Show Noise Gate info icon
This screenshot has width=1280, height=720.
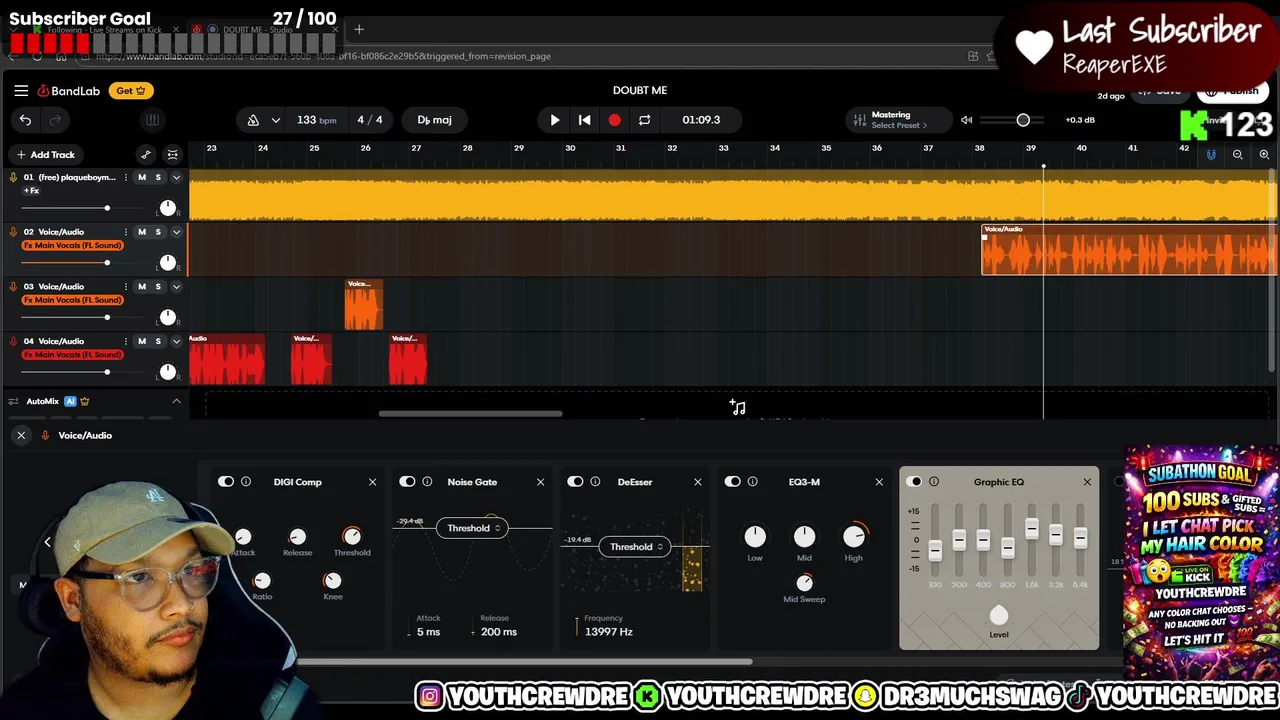pyautogui.click(x=427, y=482)
